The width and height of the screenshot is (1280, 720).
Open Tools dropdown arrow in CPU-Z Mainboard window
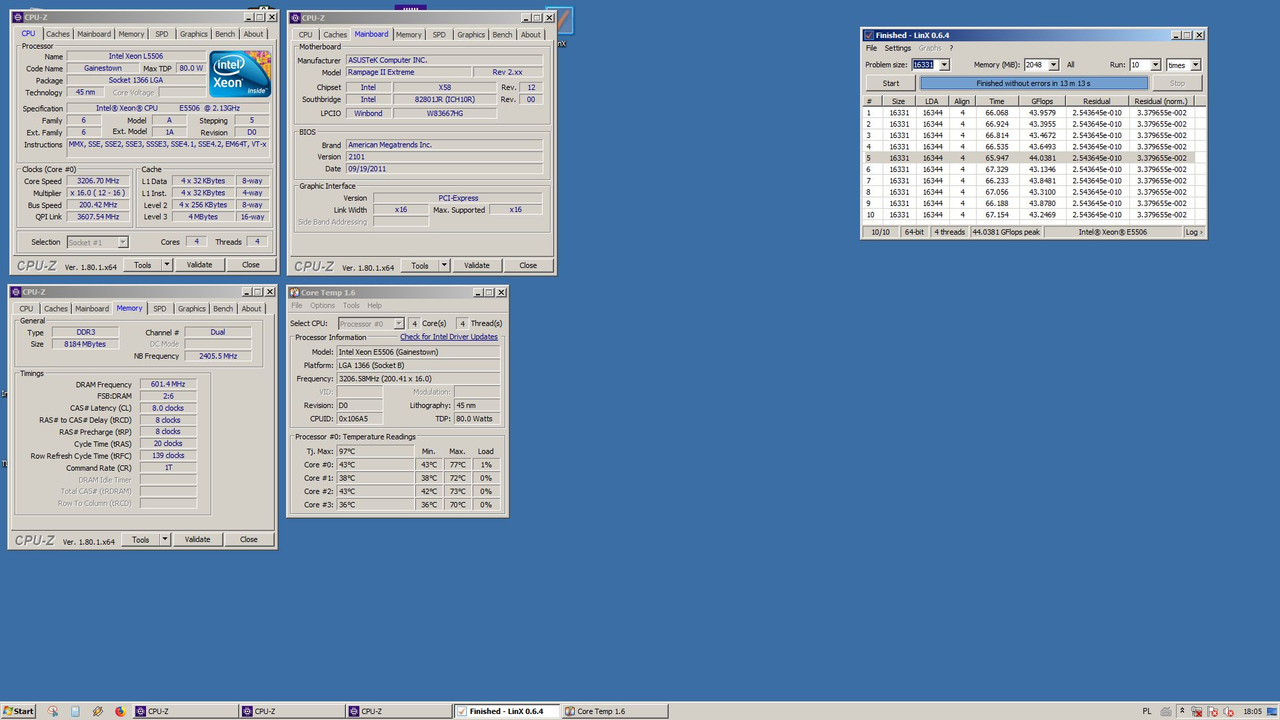tap(443, 265)
